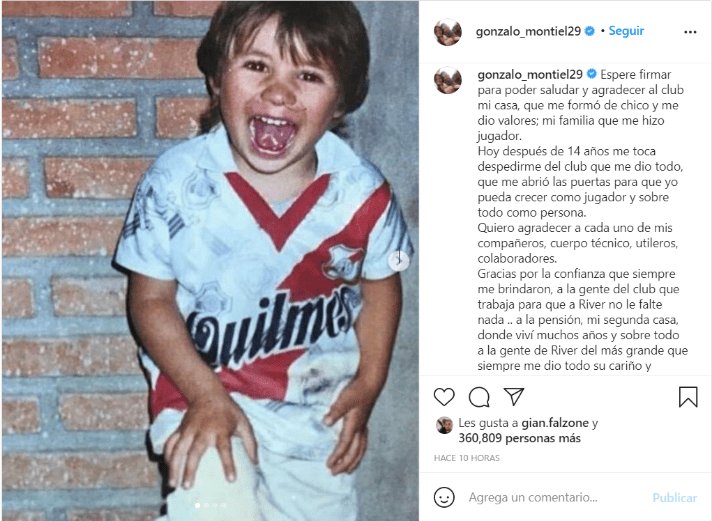Share the post with the paper plane icon
Image resolution: width=712 pixels, height=521 pixels.
[x=514, y=397]
